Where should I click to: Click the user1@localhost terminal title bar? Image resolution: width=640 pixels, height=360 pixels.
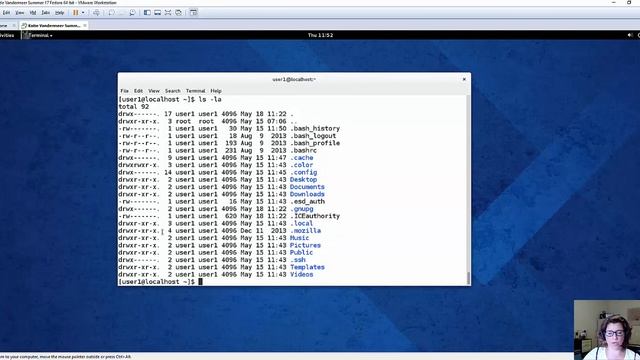pos(294,79)
